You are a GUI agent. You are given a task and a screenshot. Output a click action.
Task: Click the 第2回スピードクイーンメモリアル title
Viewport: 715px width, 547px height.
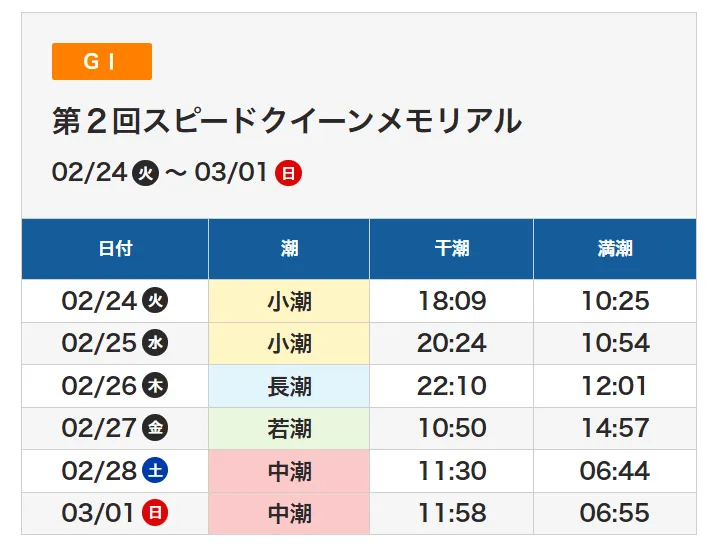[x=287, y=121]
